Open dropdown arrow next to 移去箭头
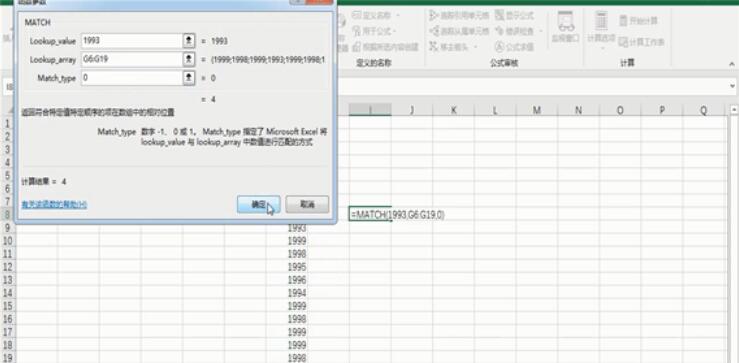This screenshot has width=739, height=363. (x=476, y=47)
